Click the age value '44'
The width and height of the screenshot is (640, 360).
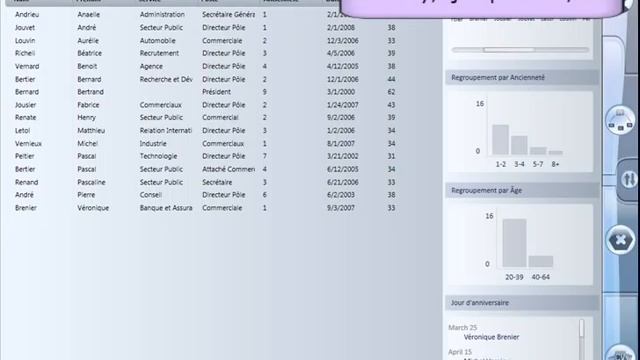tap(391, 79)
